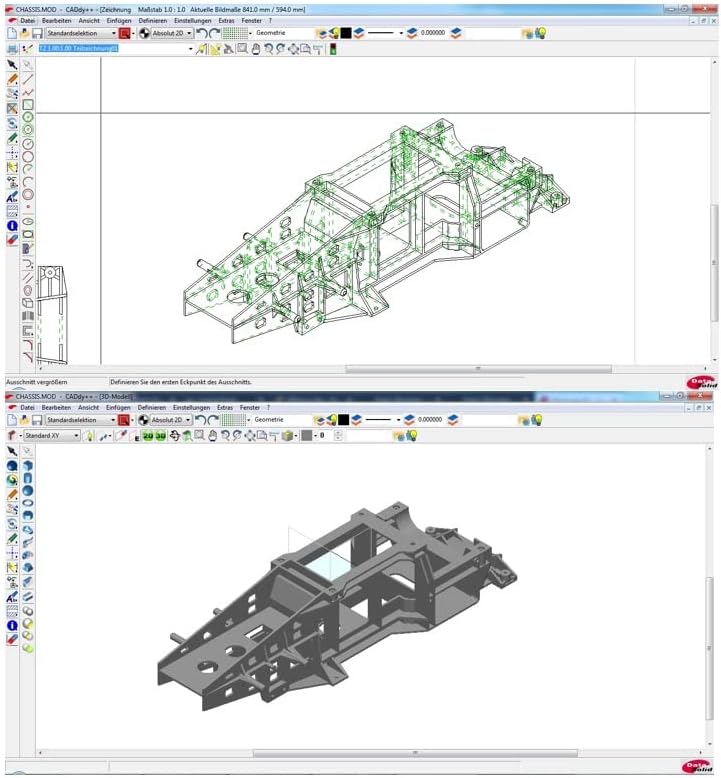Click the line width 0.000000 input field
This screenshot has width=721, height=778.
[x=432, y=33]
